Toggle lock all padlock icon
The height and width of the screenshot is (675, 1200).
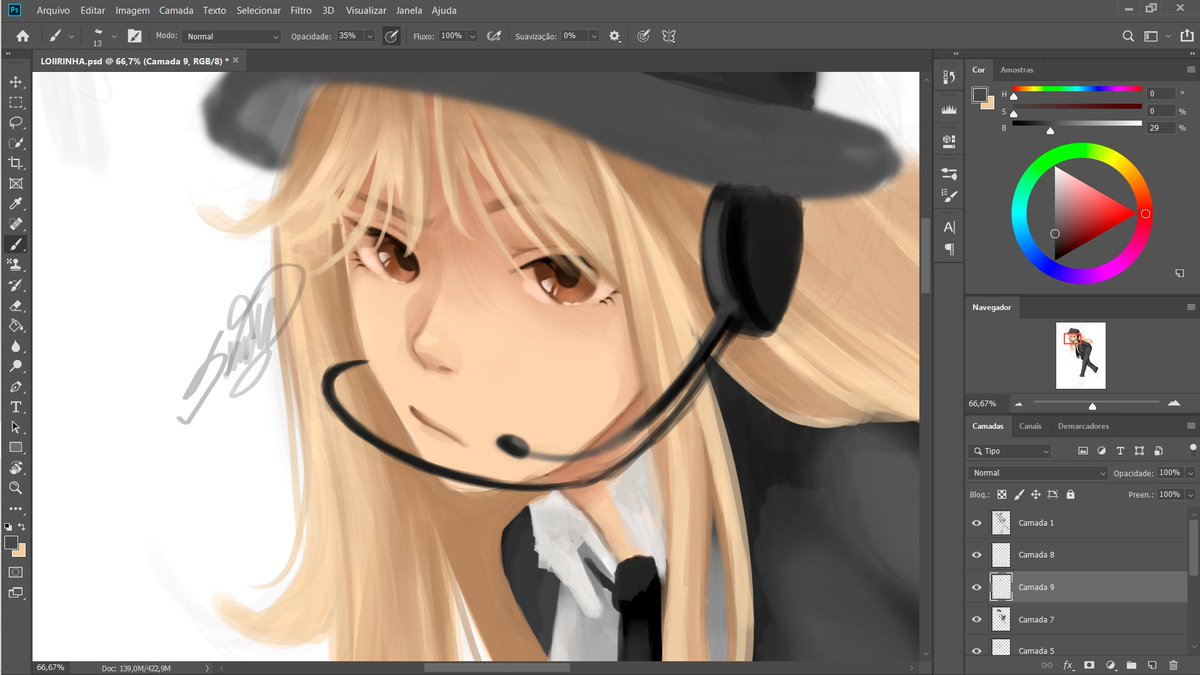[x=1070, y=494]
